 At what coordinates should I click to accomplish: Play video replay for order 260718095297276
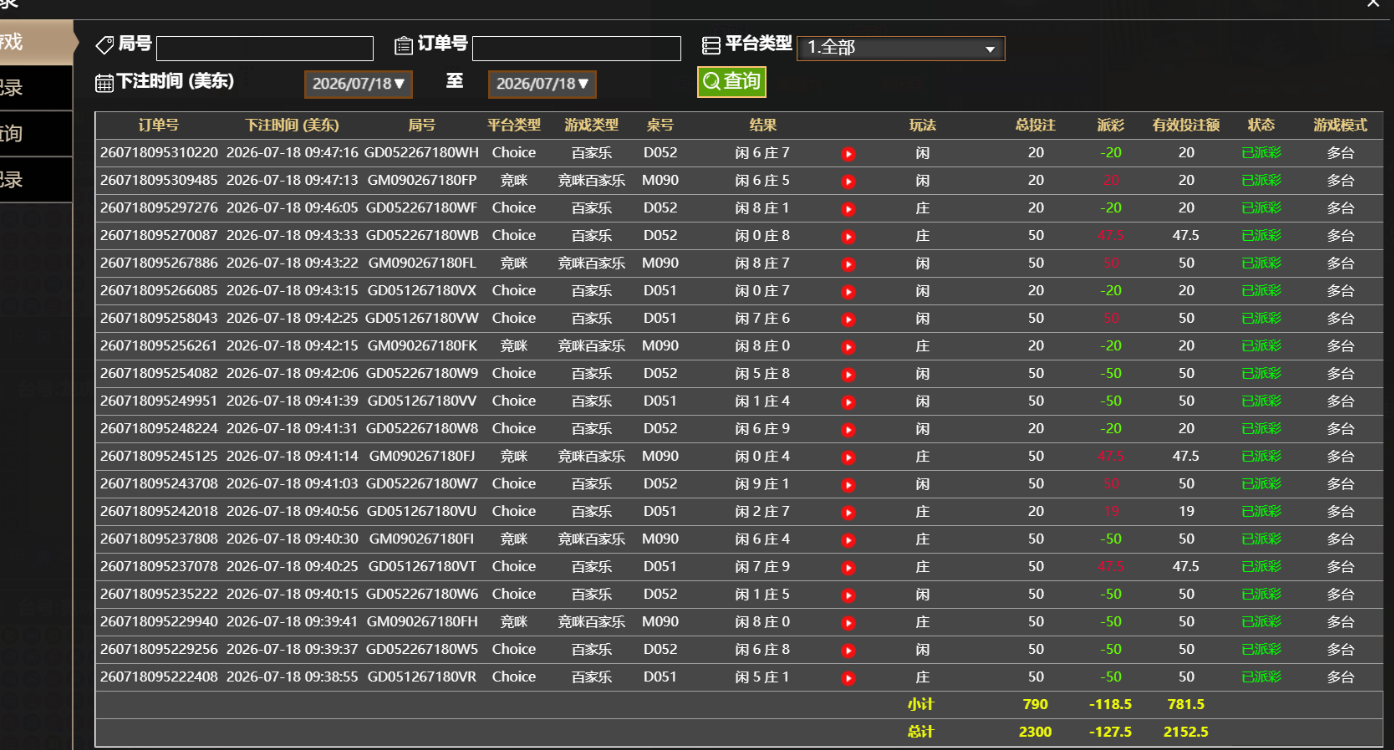coord(848,209)
